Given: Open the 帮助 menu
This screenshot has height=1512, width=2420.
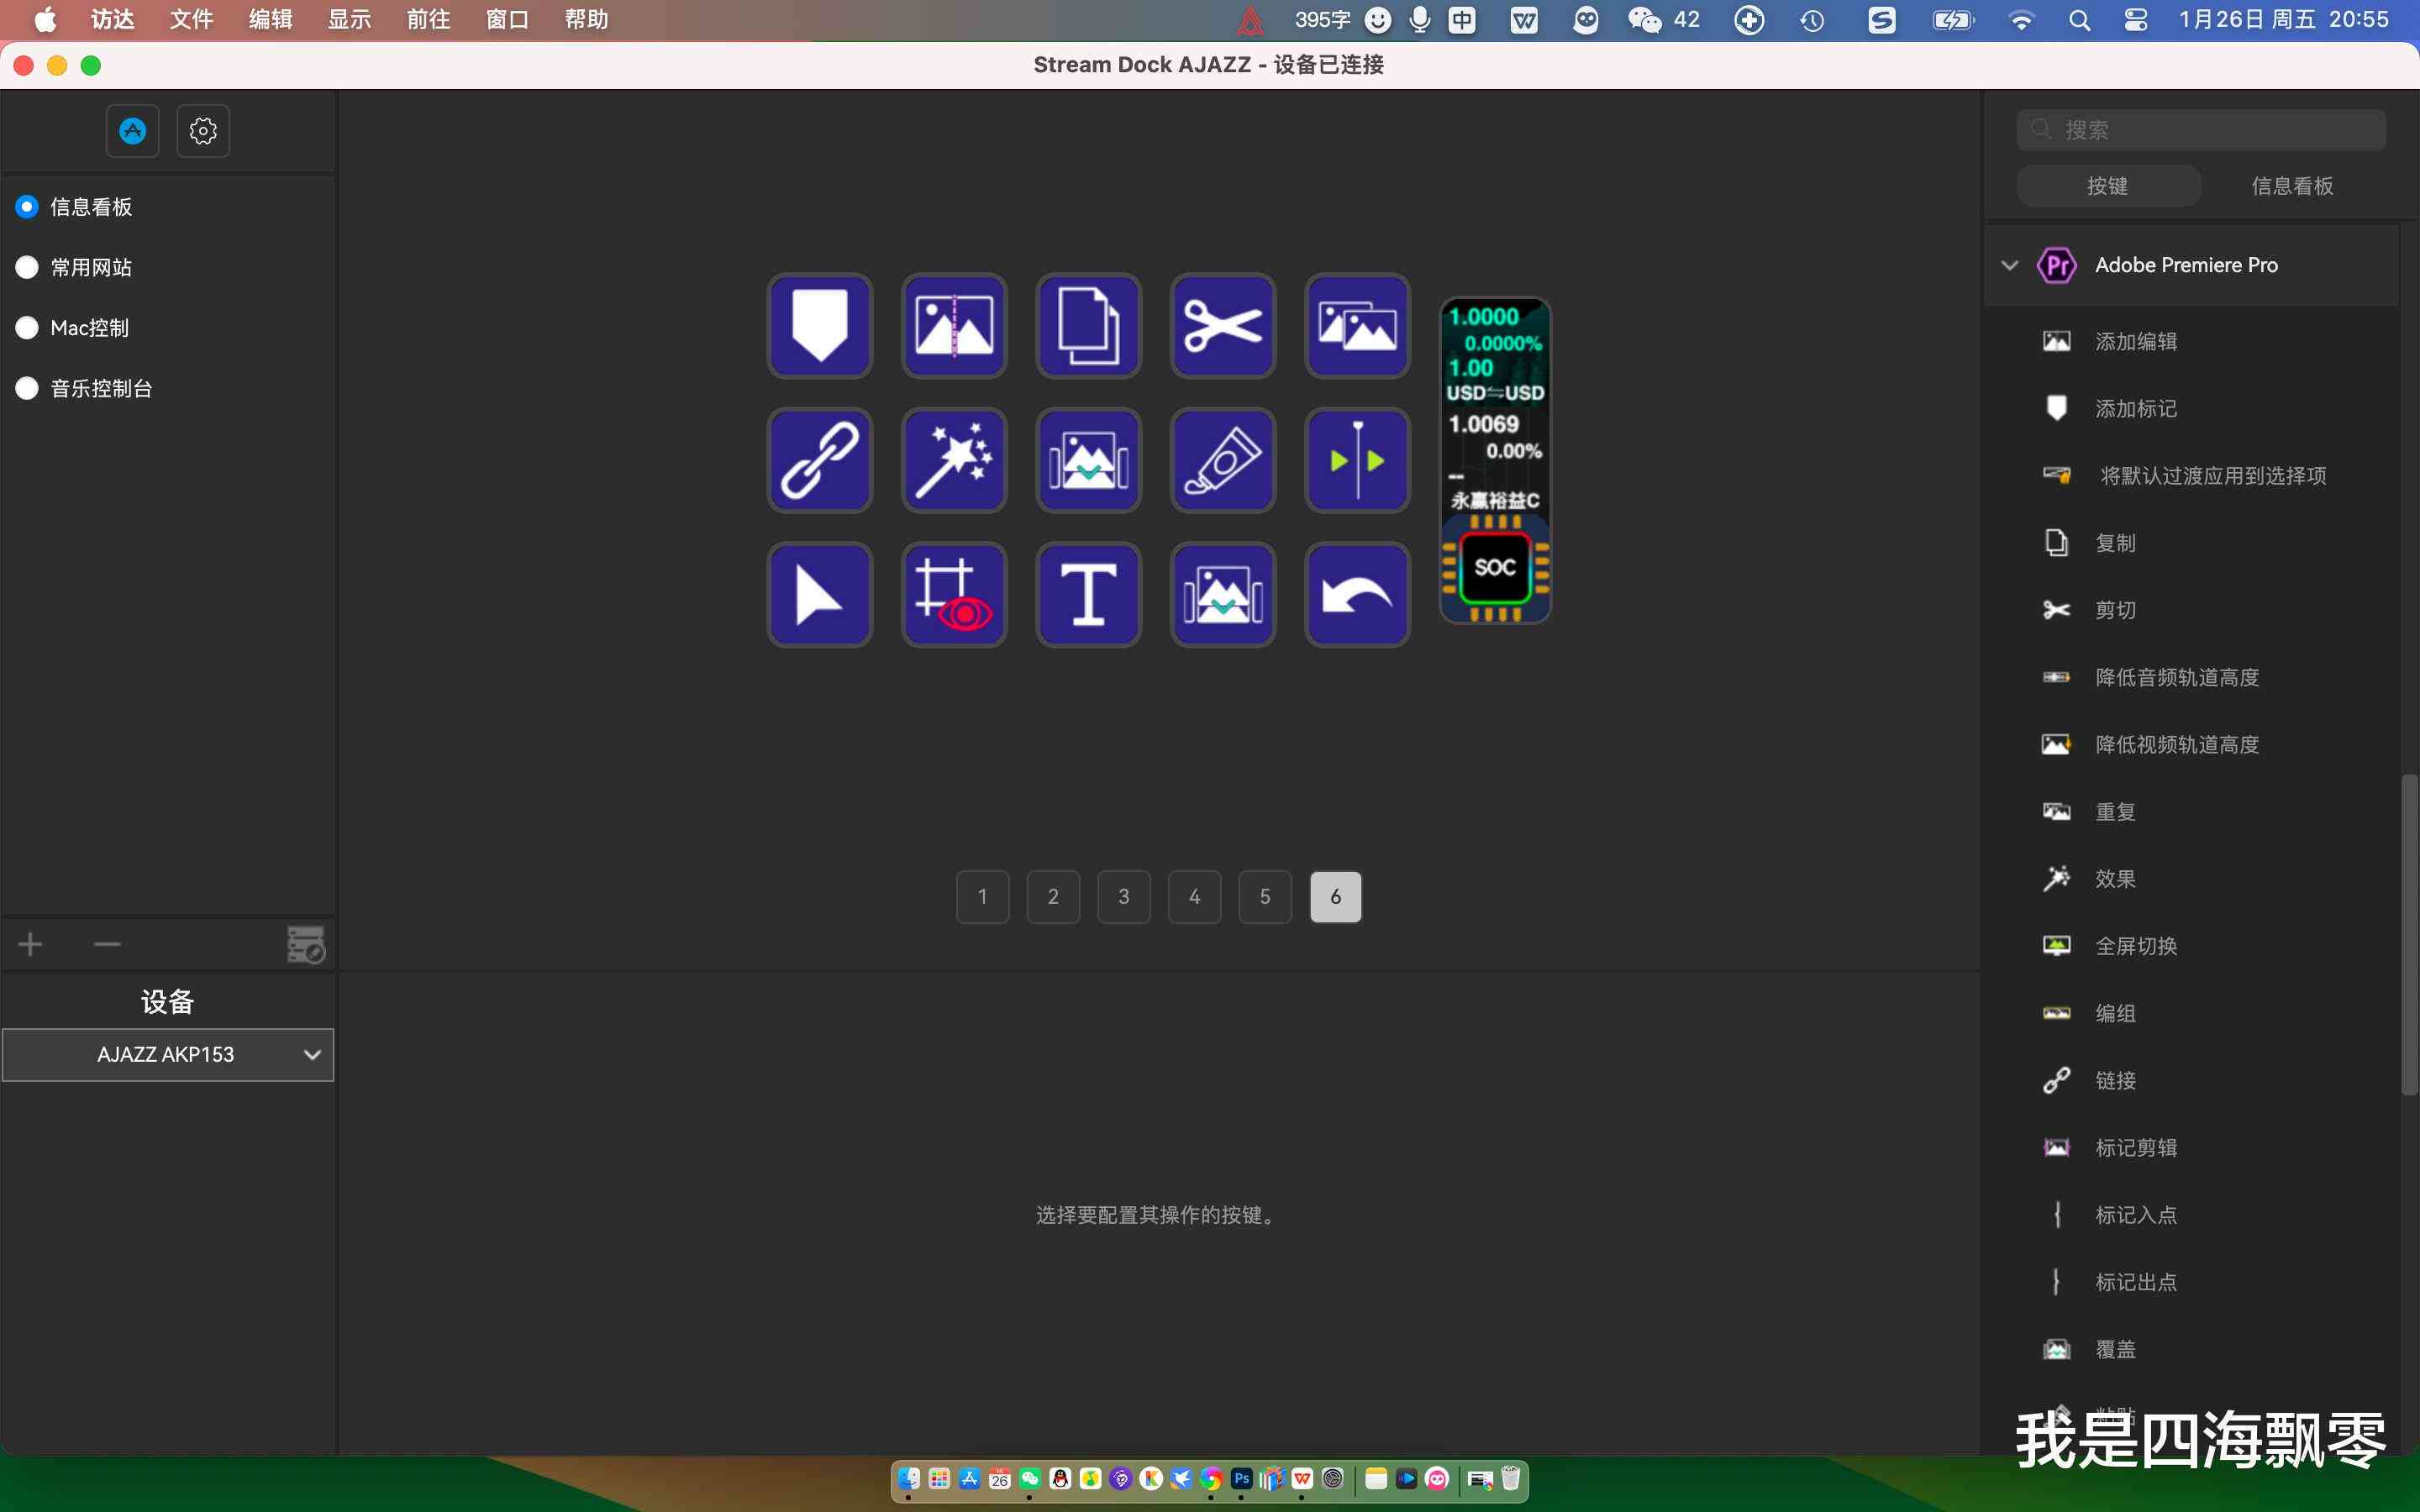Looking at the screenshot, I should point(586,20).
